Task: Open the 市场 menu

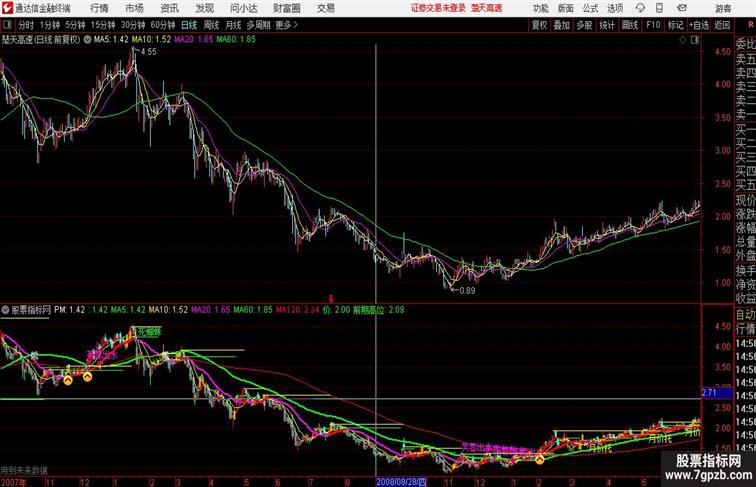Action: (135, 8)
